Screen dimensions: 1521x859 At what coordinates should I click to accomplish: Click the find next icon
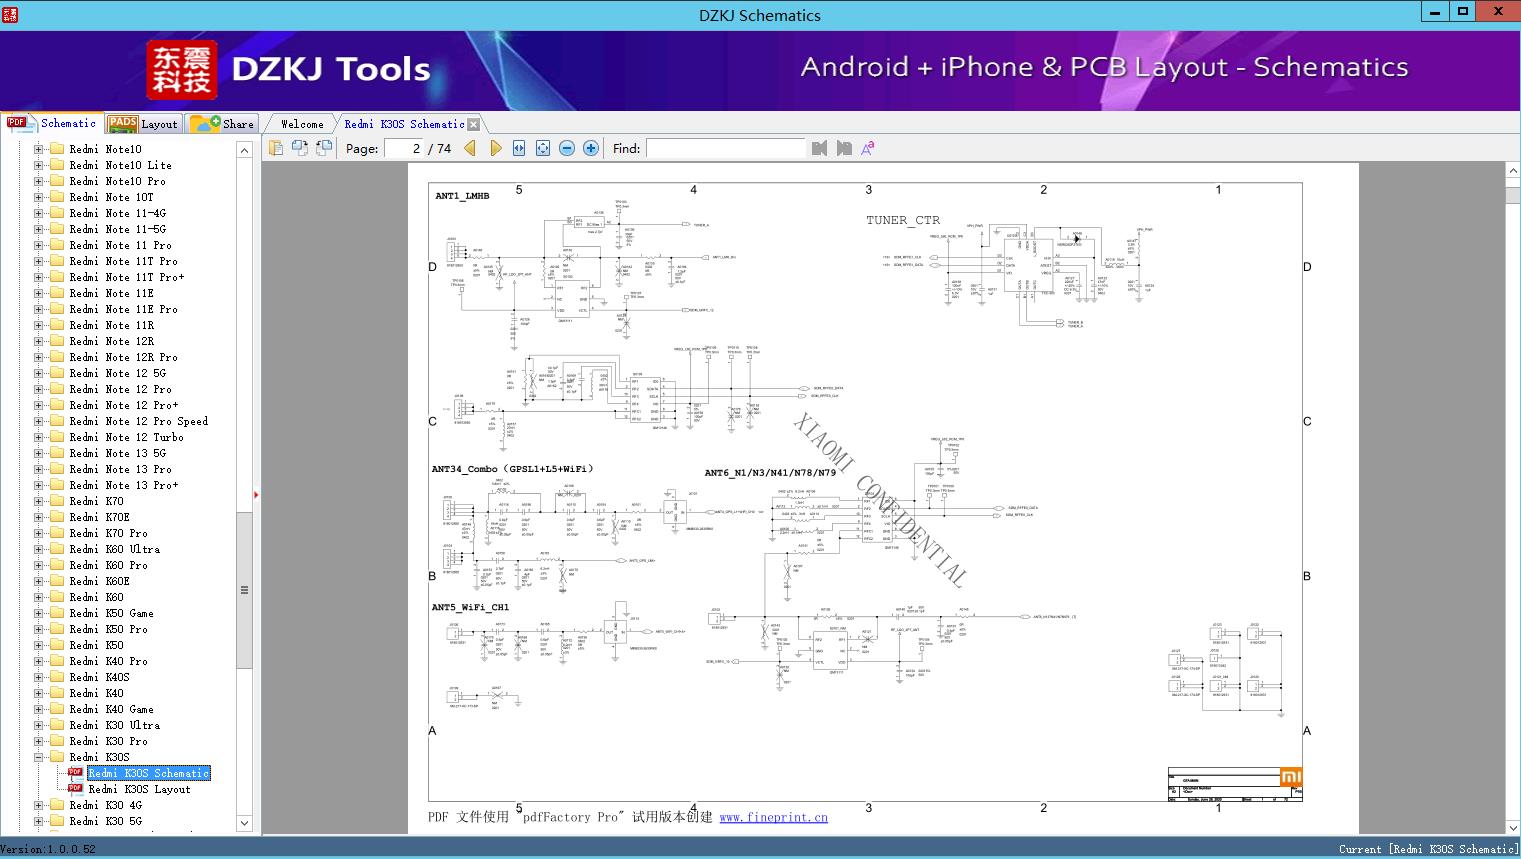pos(844,148)
